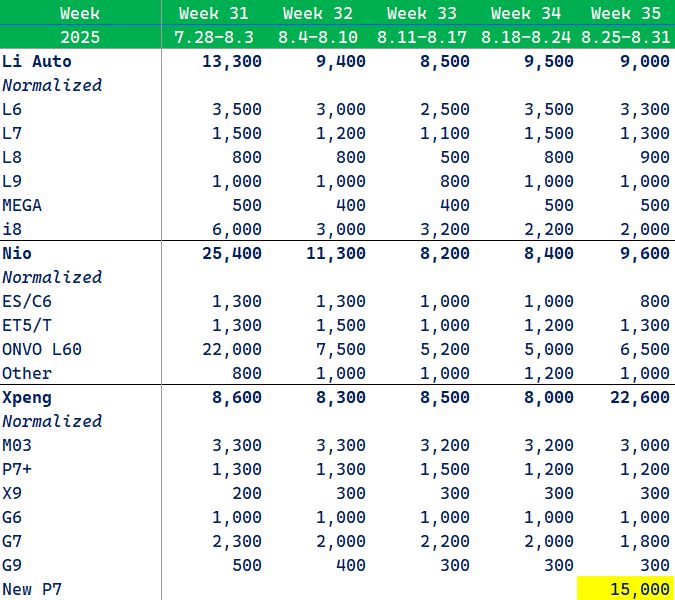Image resolution: width=675 pixels, height=600 pixels.
Task: Click X9 Week 31 value 200
Action: pyautogui.click(x=247, y=494)
